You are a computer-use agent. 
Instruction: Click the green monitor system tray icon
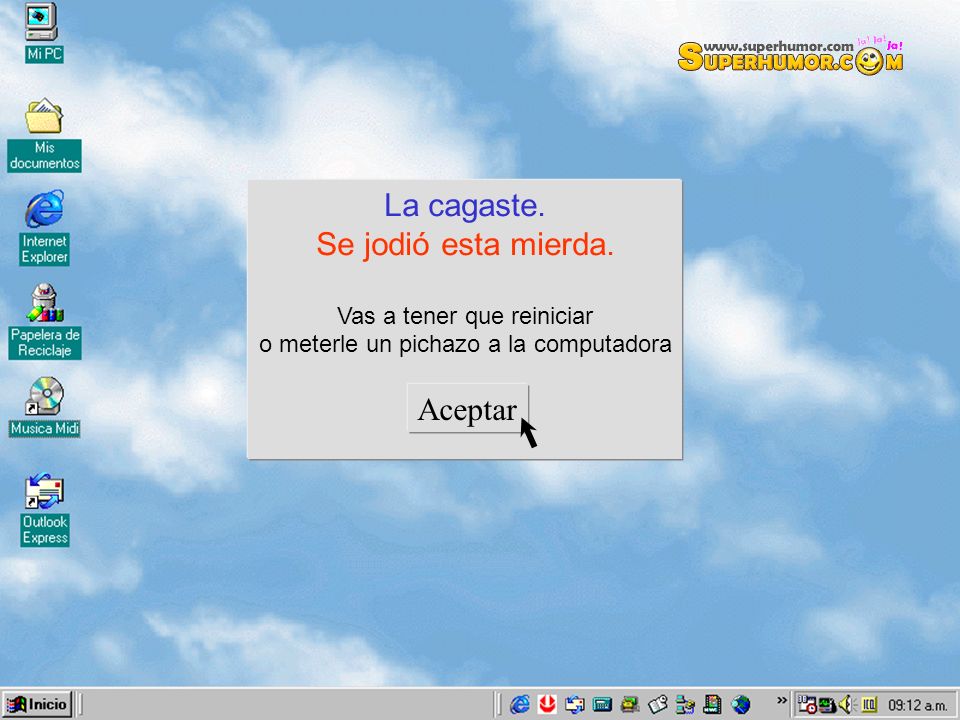pyautogui.click(x=827, y=705)
